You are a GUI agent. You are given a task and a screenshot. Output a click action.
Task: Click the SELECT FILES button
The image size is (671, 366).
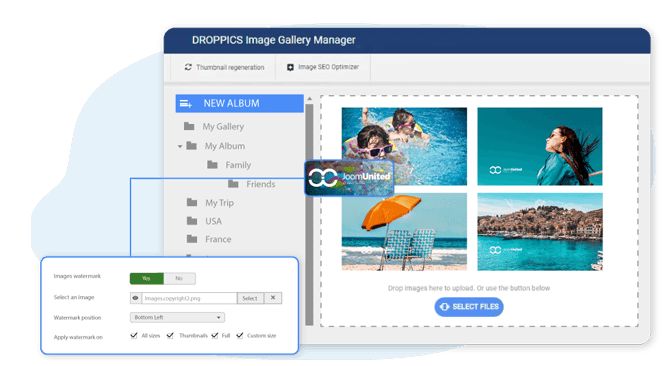[x=469, y=307]
